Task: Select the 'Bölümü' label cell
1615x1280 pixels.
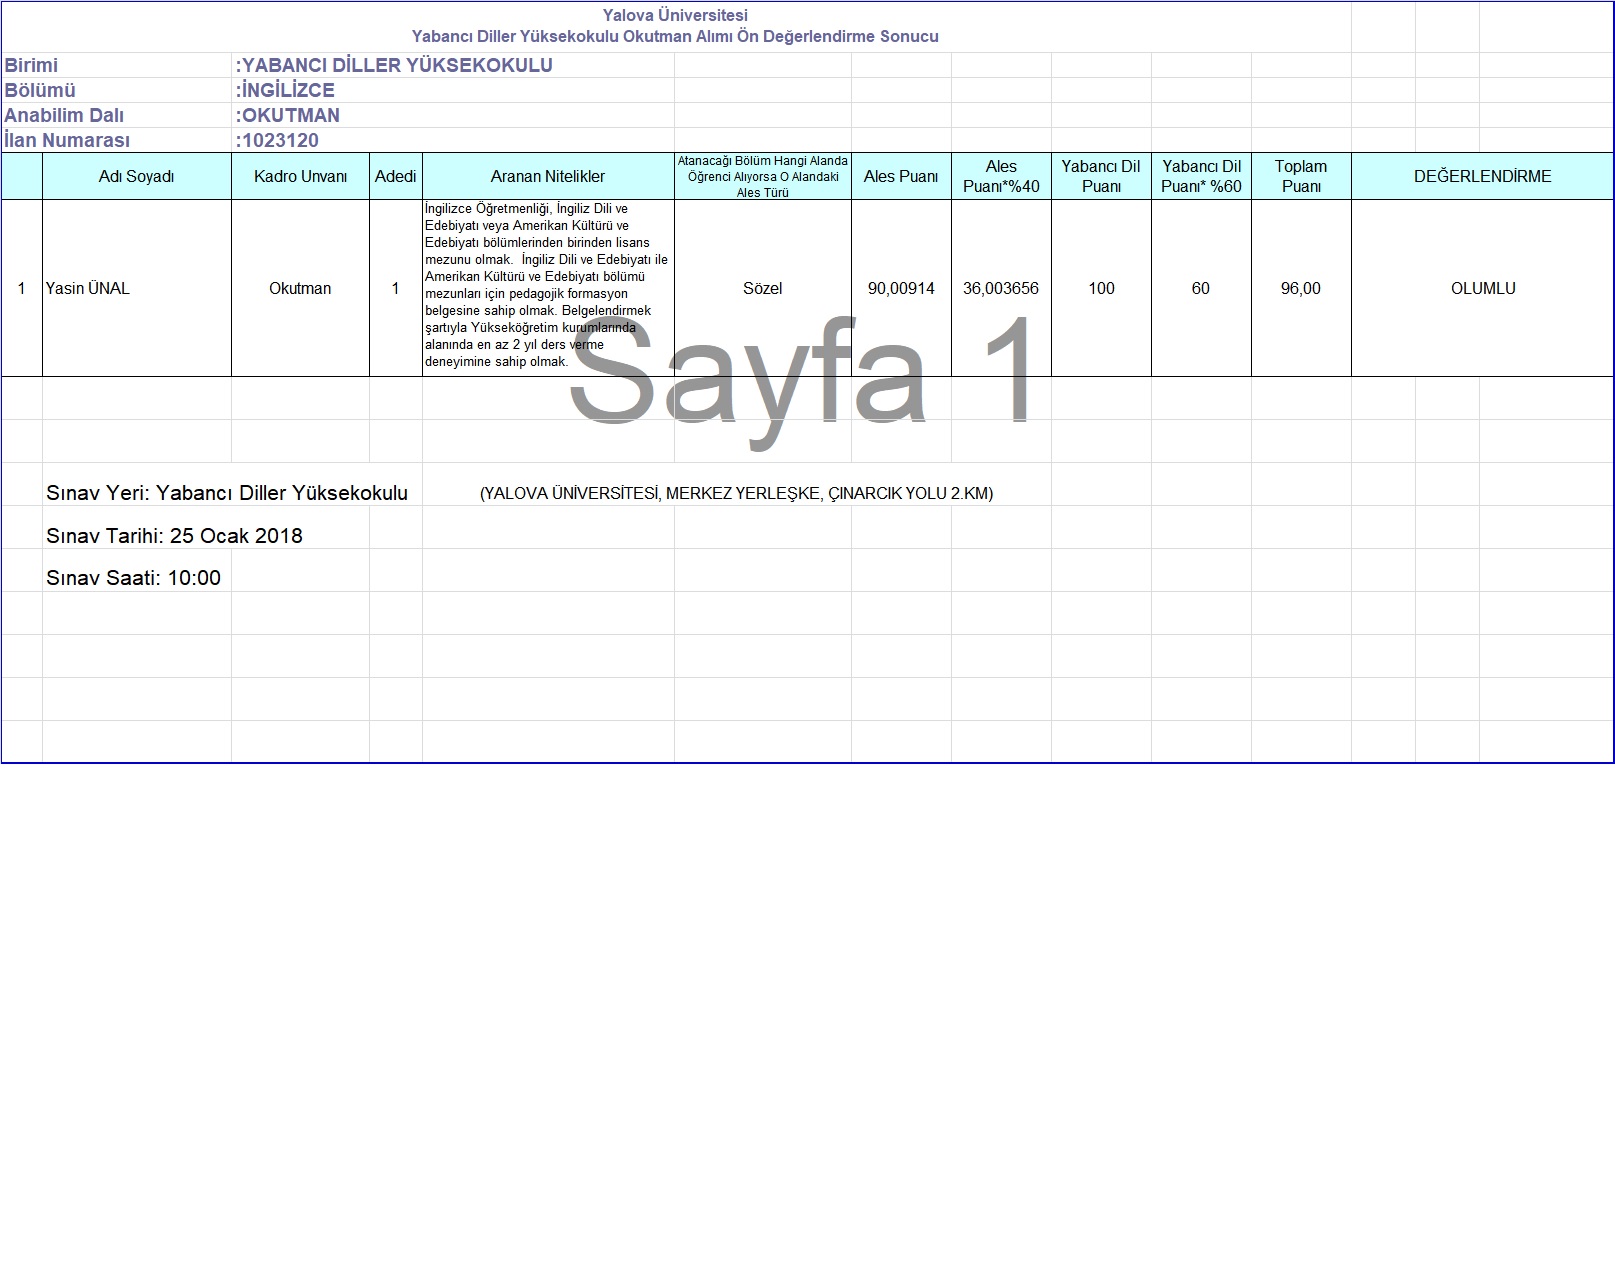Action: pyautogui.click(x=116, y=90)
